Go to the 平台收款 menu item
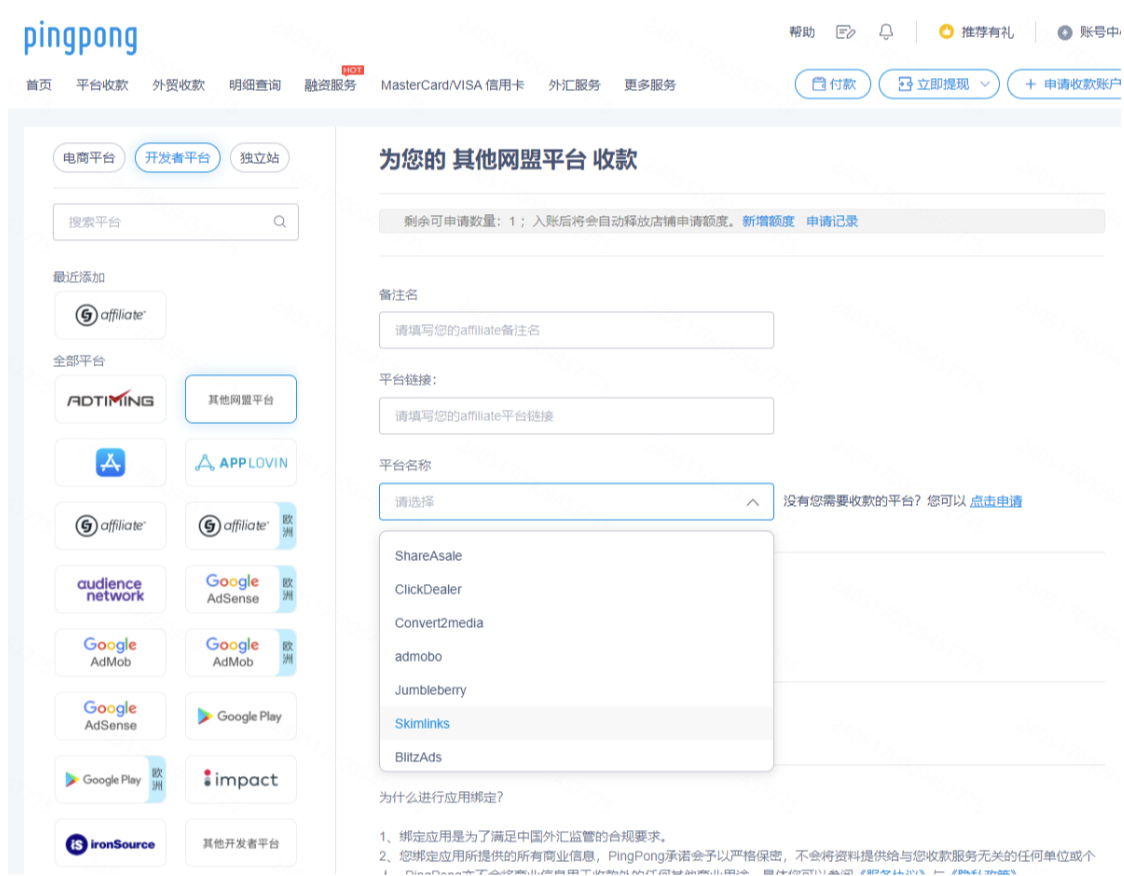The image size is (1124, 876). pos(102,85)
